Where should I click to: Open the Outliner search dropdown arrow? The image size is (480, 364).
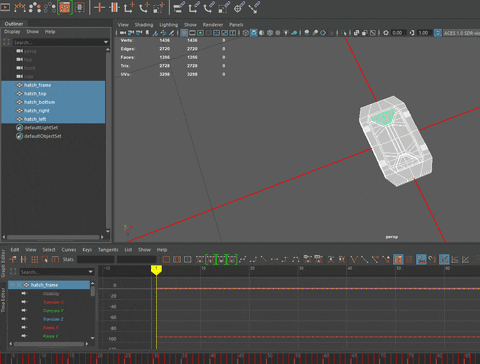[106, 42]
